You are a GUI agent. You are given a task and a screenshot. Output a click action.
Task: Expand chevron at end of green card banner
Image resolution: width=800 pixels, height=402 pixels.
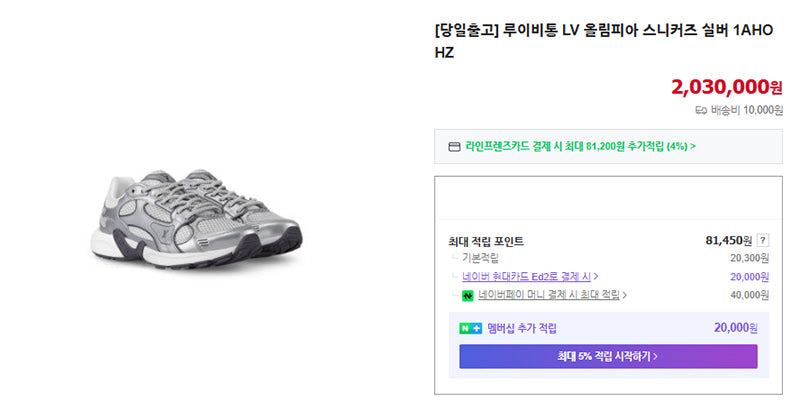(x=693, y=146)
